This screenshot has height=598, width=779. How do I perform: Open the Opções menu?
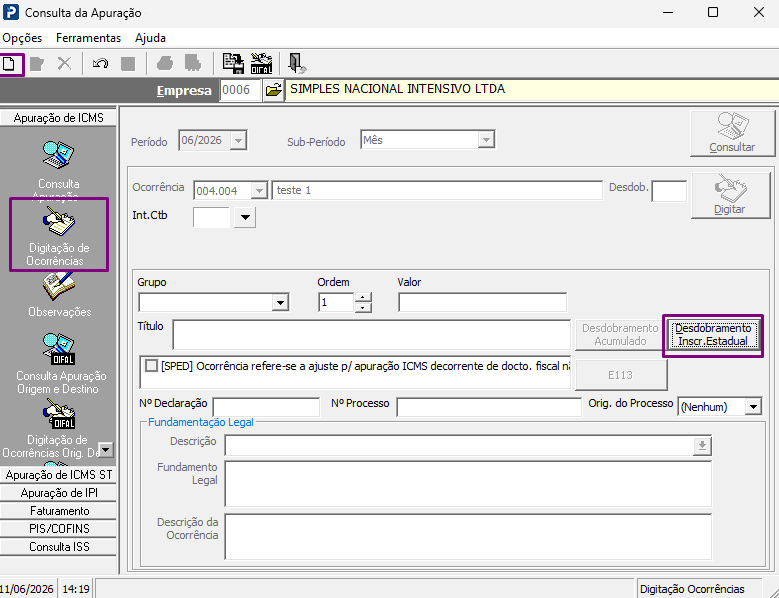(22, 38)
